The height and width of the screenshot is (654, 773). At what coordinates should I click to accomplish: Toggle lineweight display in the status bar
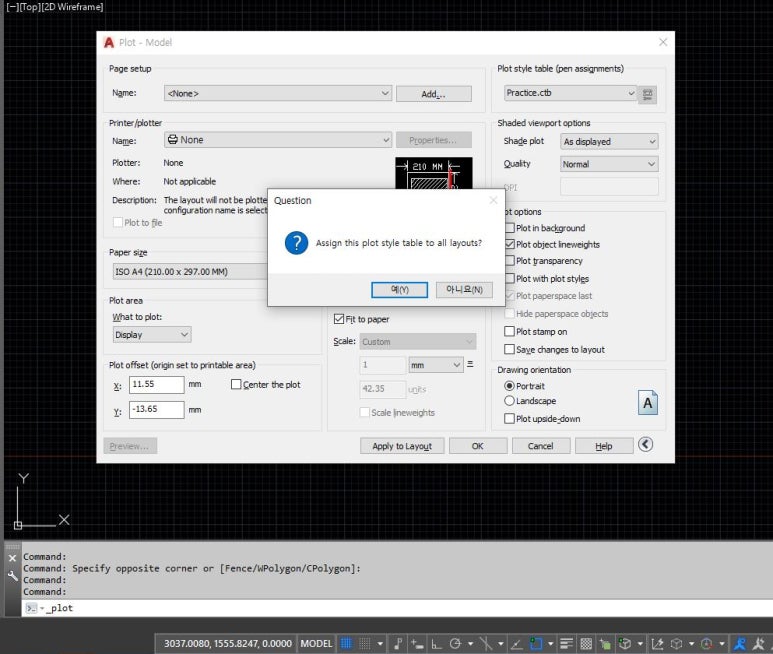(566, 643)
